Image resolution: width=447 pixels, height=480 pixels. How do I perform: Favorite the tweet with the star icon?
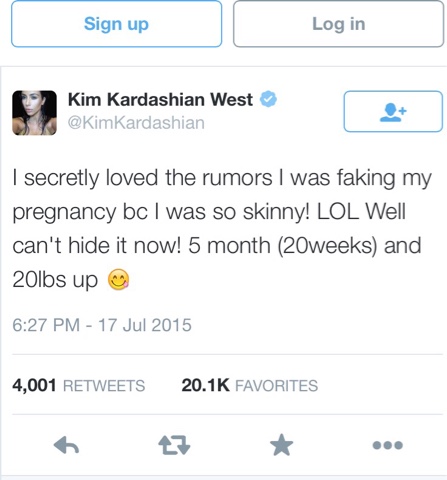tap(281, 445)
